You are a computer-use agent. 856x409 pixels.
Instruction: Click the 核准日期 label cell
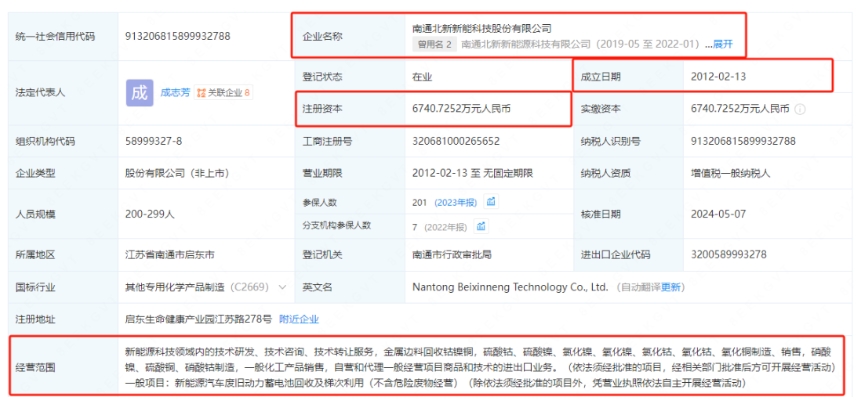pos(628,214)
